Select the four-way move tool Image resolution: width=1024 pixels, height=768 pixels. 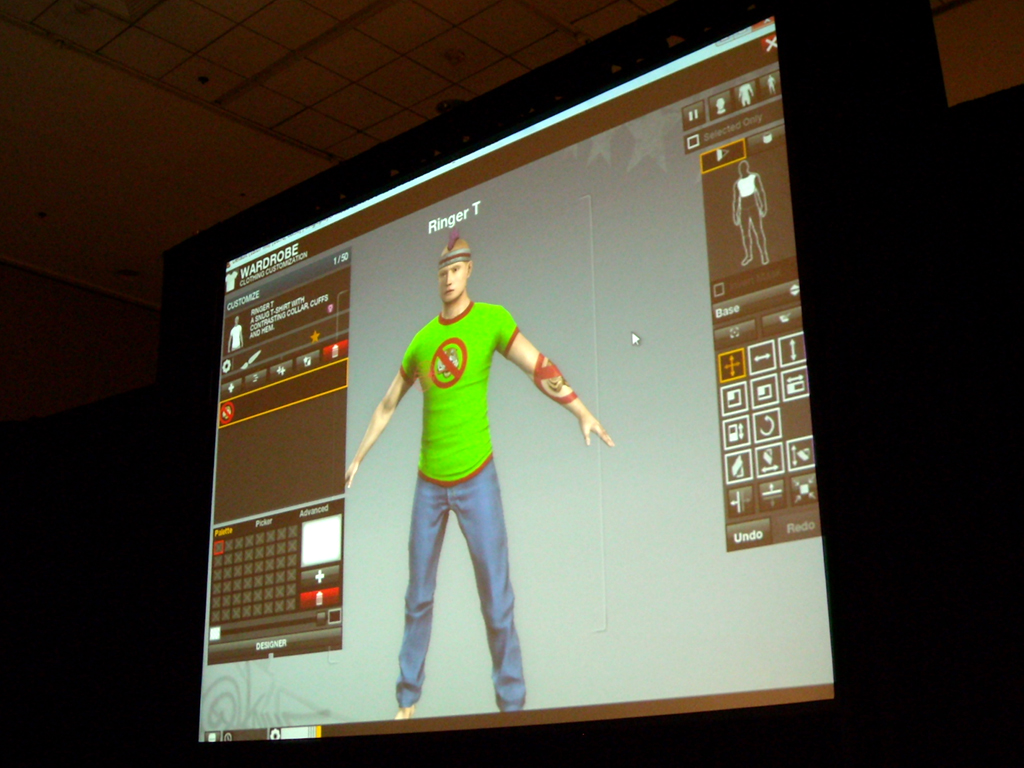pyautogui.click(x=732, y=365)
